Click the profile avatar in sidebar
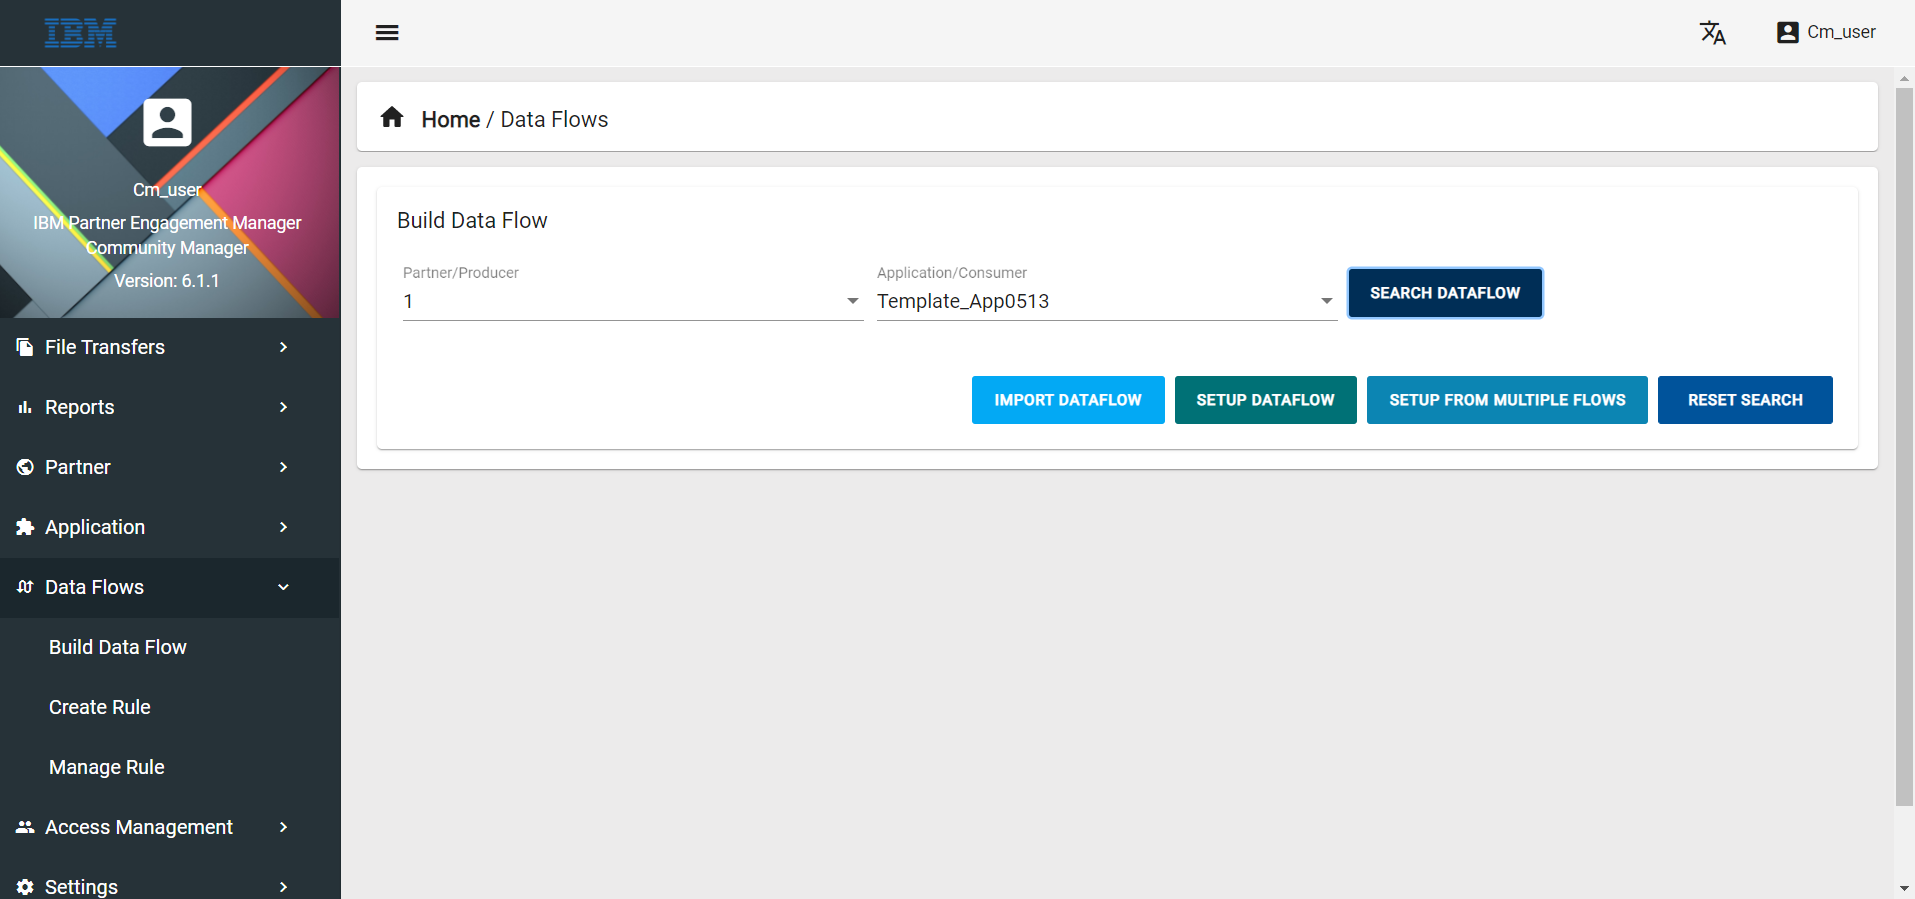The image size is (1915, 899). [x=167, y=123]
